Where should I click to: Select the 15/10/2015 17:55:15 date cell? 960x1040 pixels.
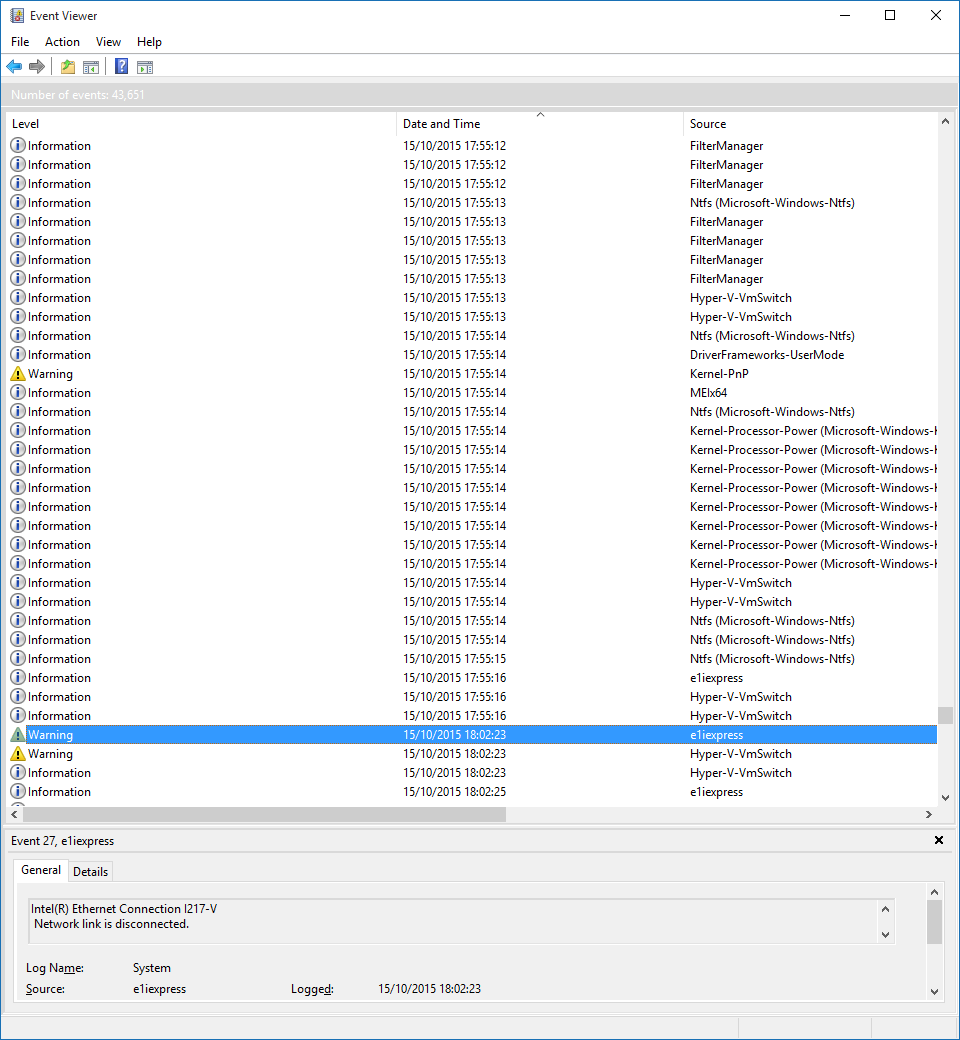(454, 659)
